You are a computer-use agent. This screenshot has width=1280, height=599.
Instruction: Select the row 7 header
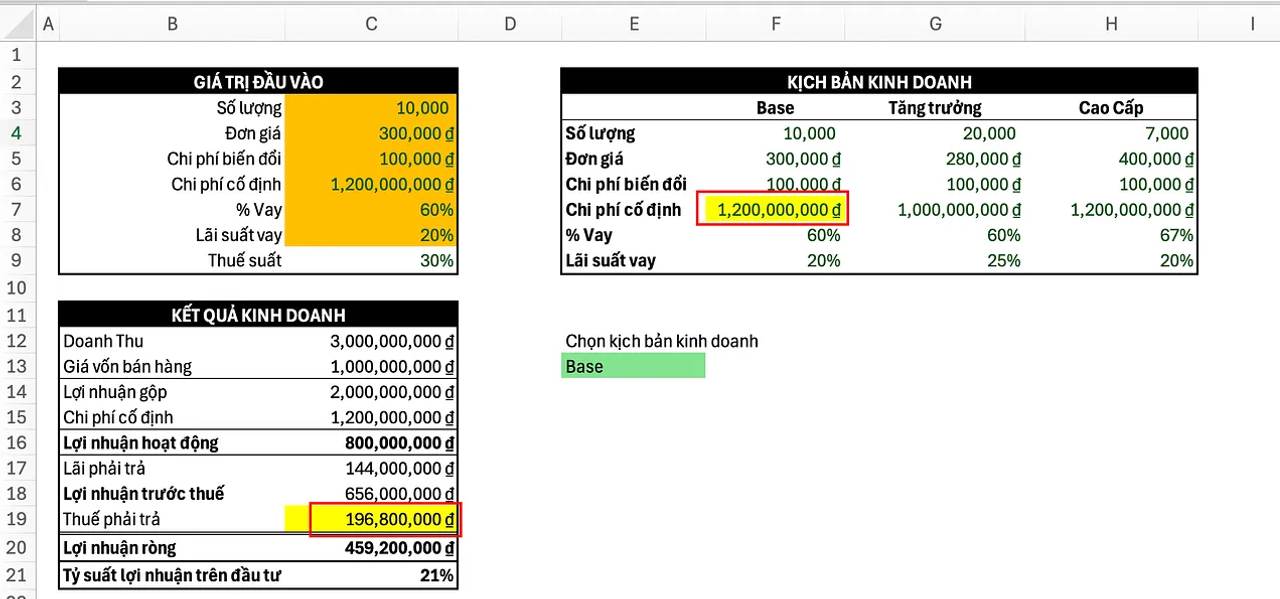(x=16, y=209)
